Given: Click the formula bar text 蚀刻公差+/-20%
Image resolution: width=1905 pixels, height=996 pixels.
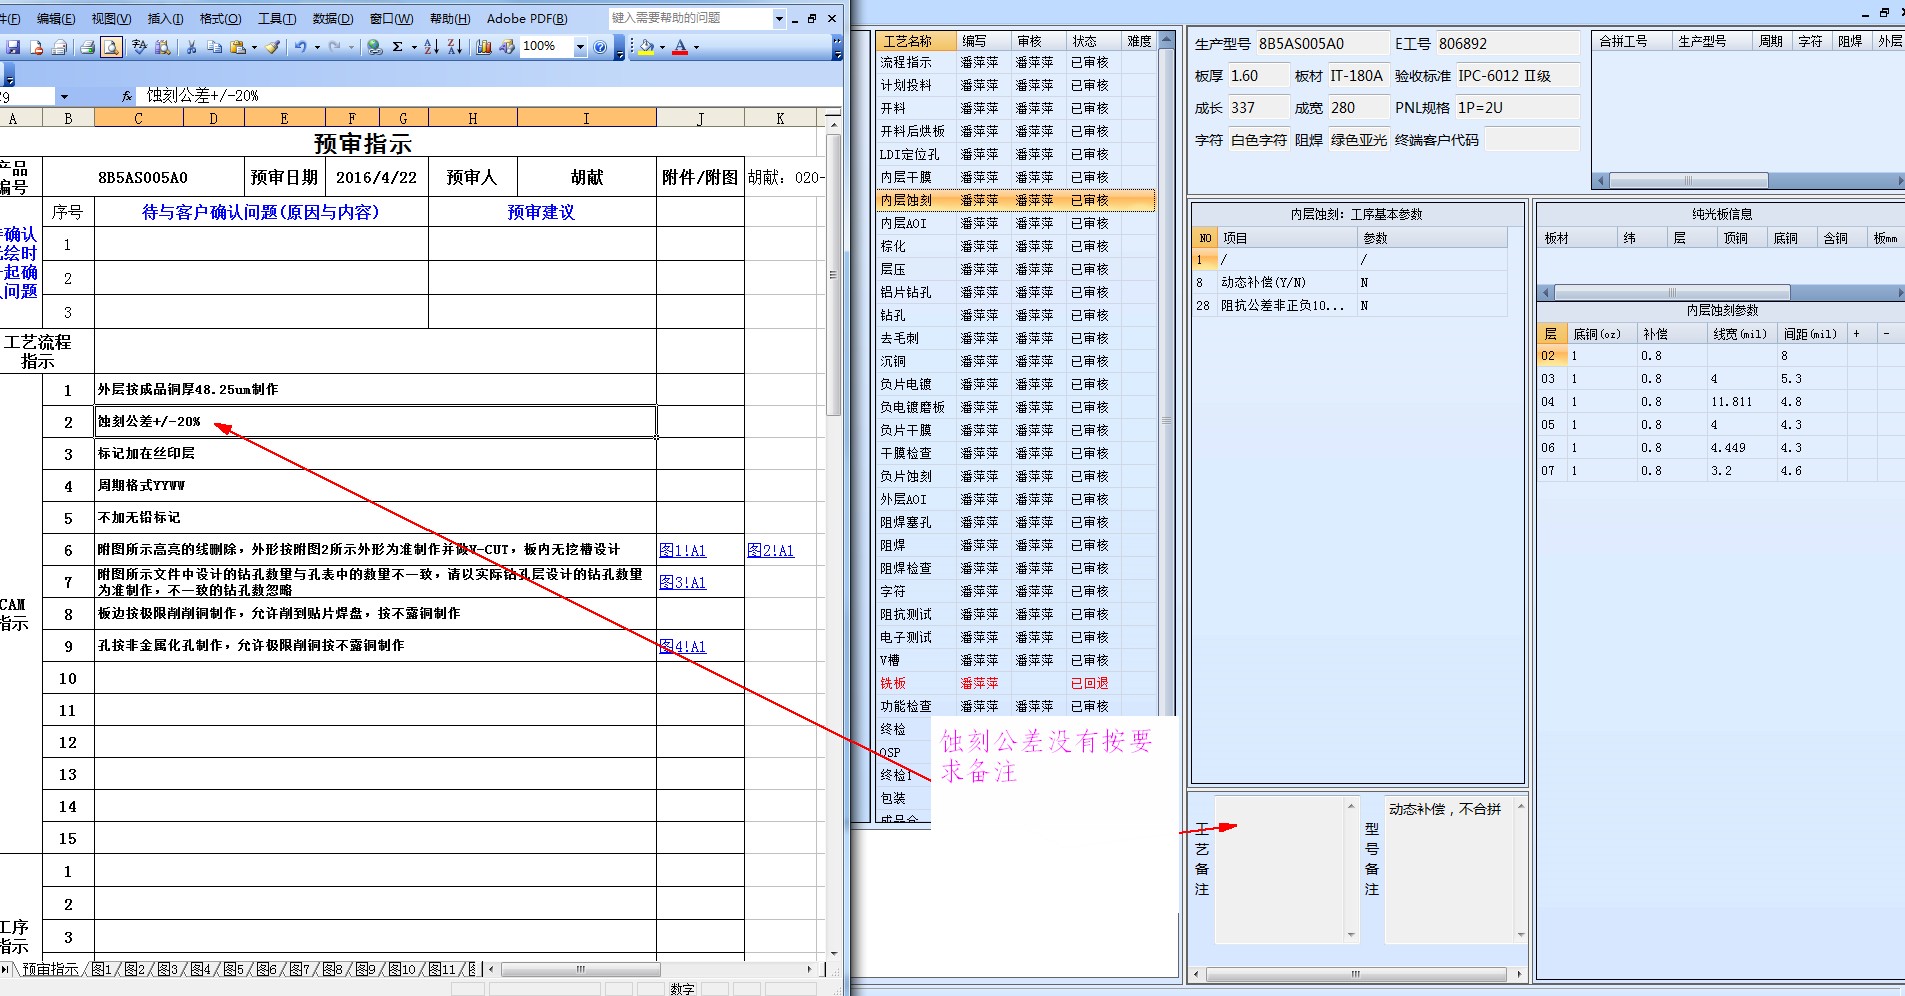Looking at the screenshot, I should (203, 96).
